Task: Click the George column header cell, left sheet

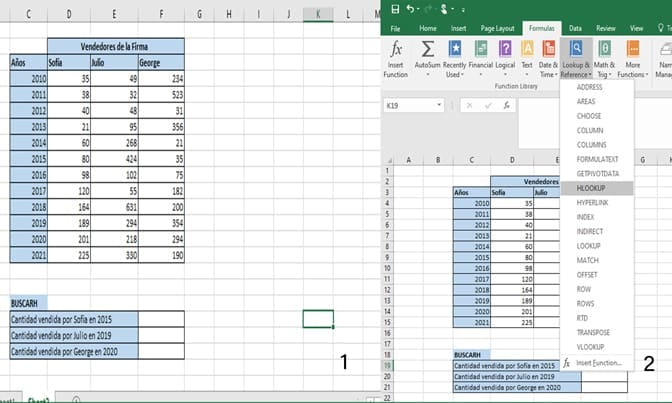Action: click(x=161, y=63)
